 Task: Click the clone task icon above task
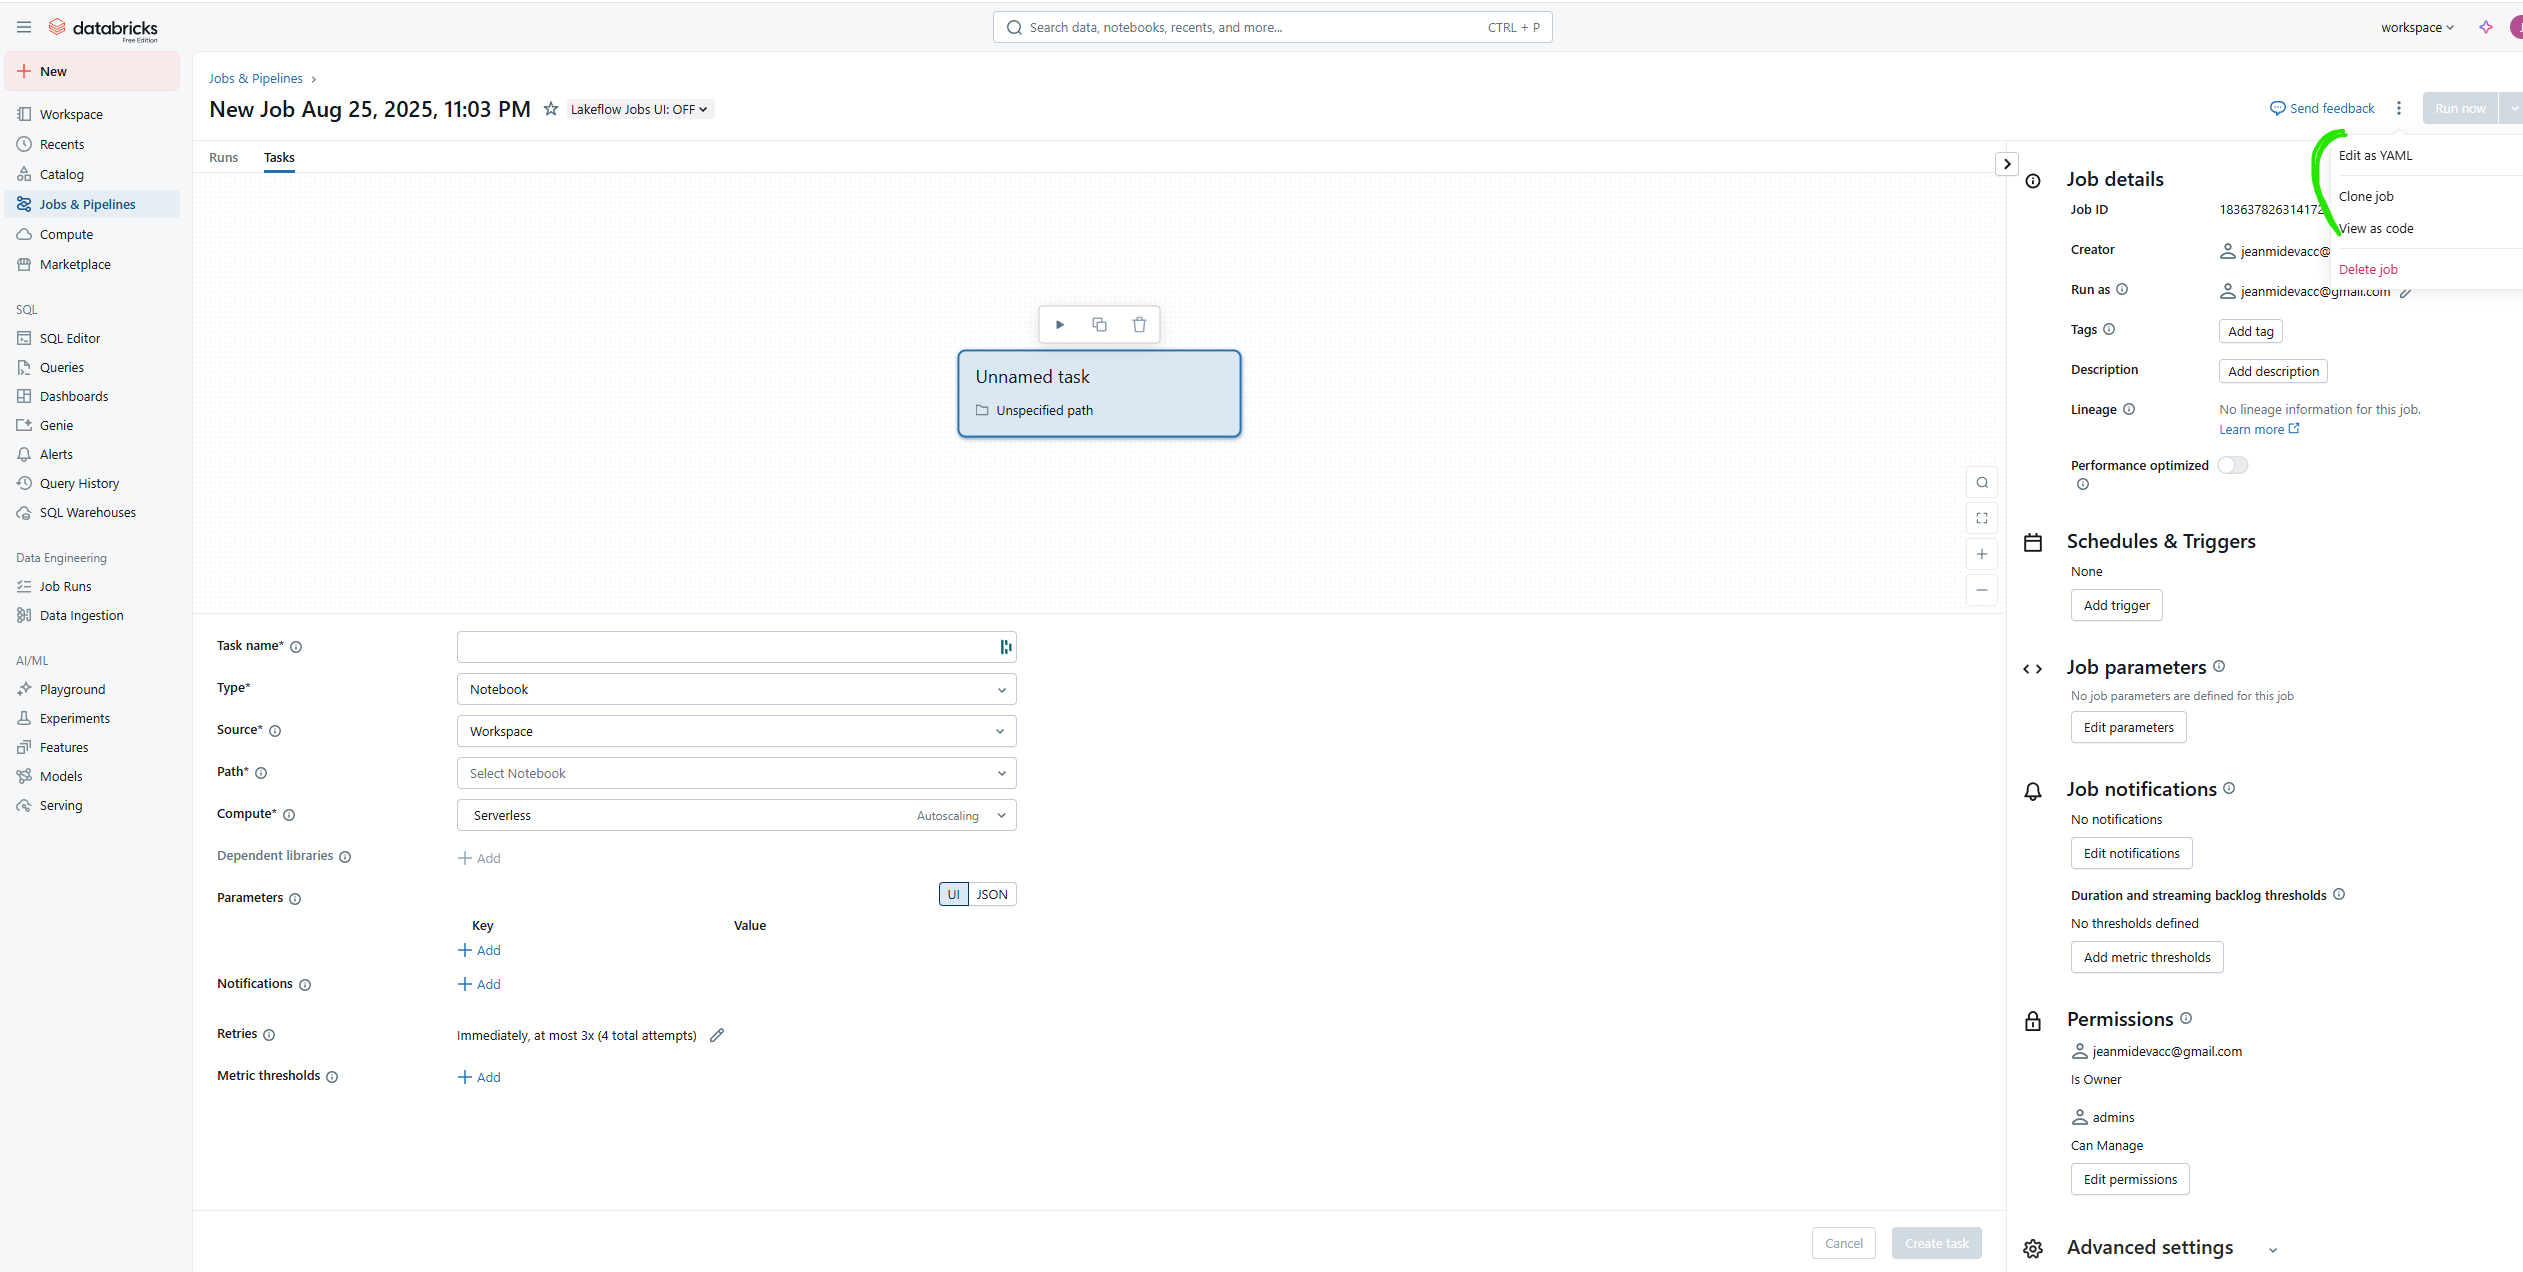coord(1099,324)
